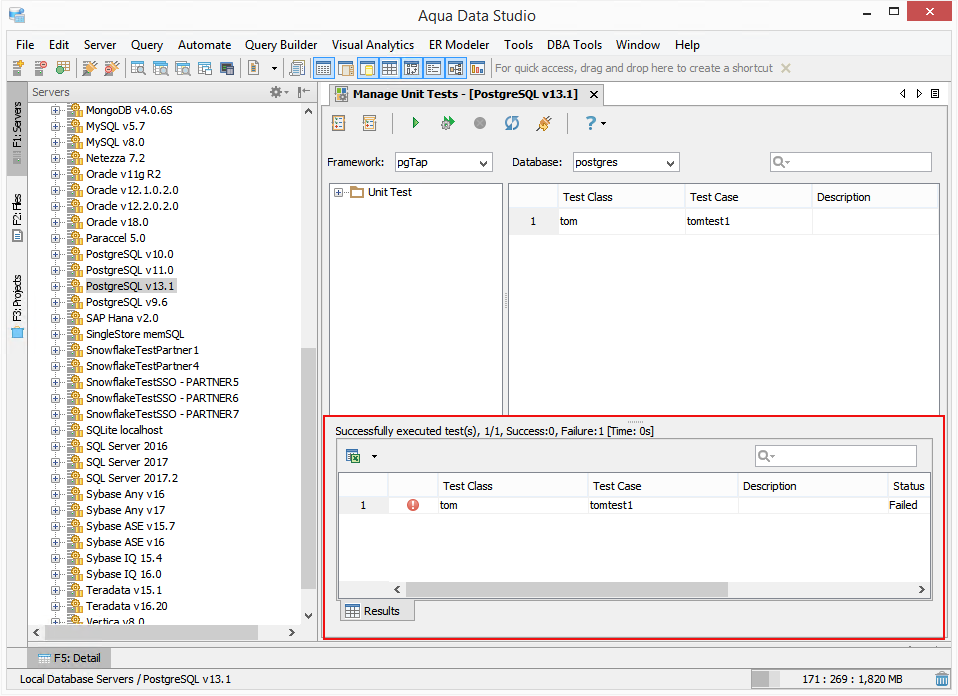Click the red failed status icon for tomtest1
958x696 pixels.
coord(413,505)
